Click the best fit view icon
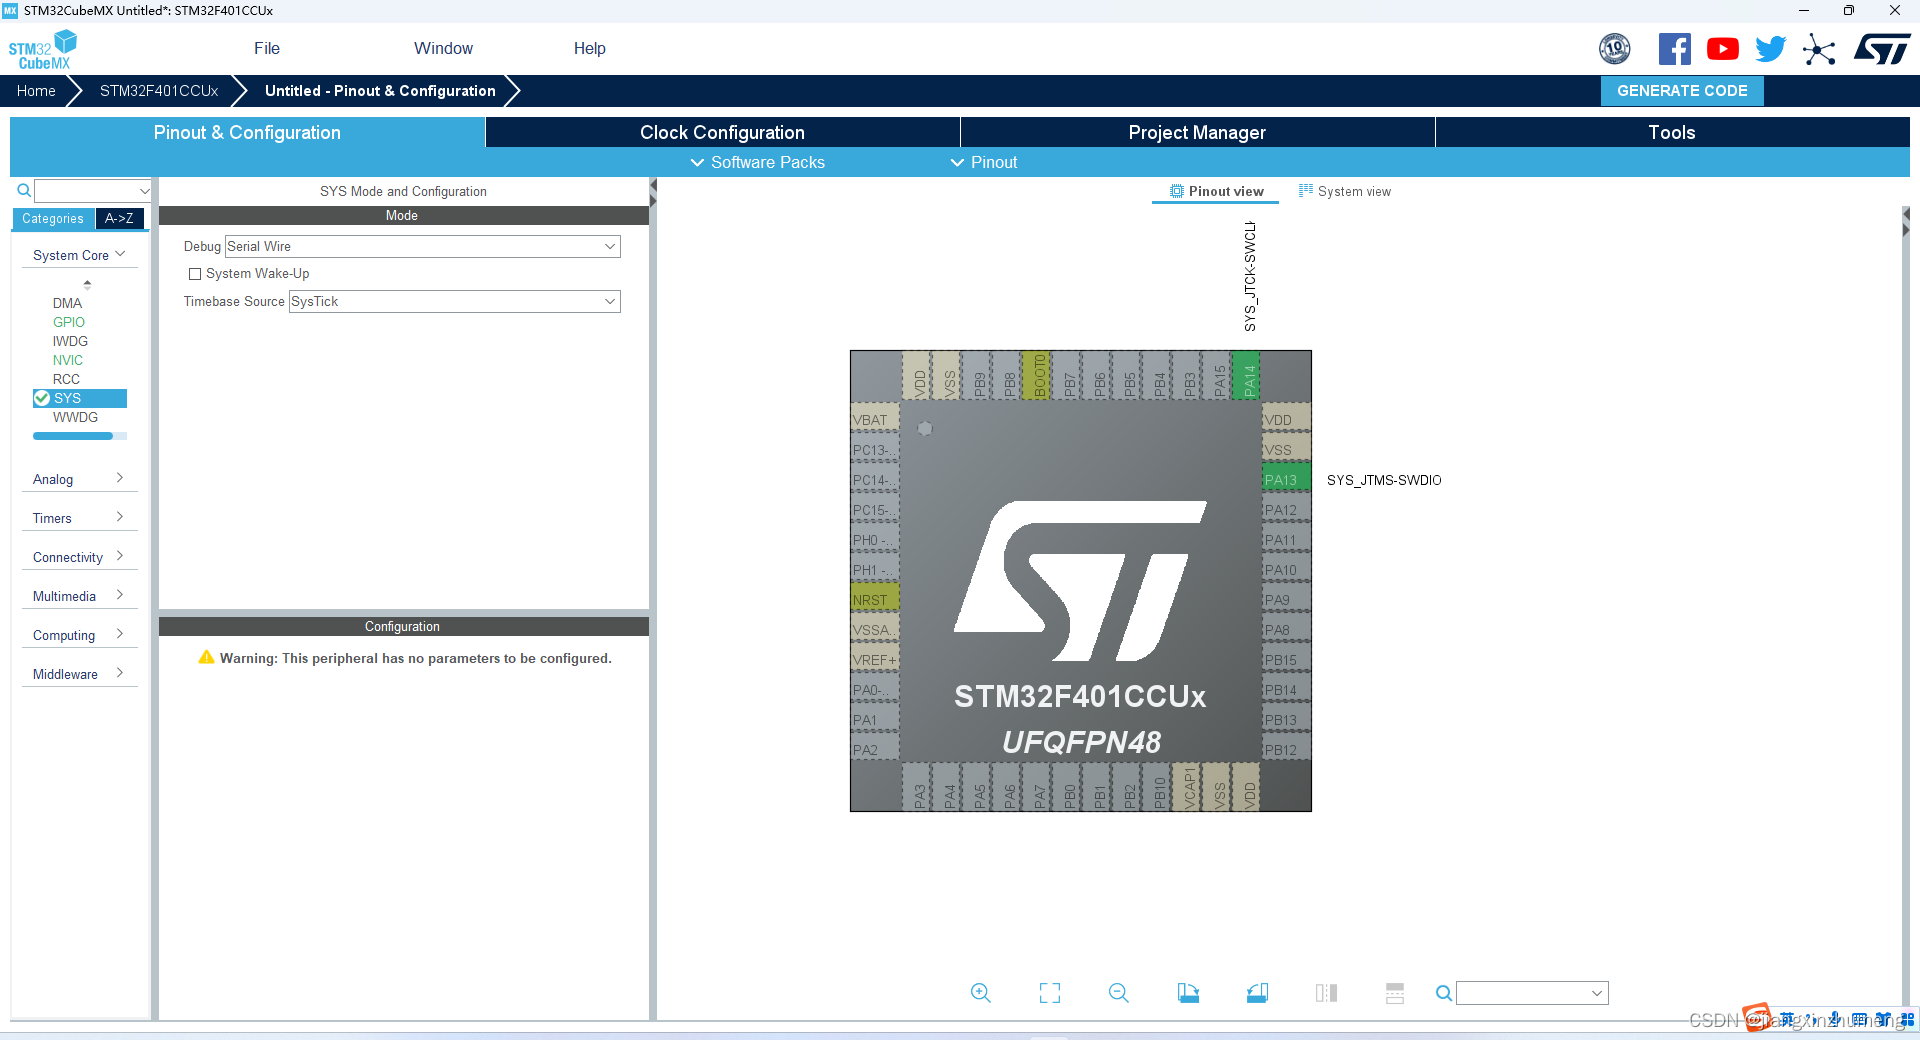The height and width of the screenshot is (1040, 1920). click(1049, 993)
